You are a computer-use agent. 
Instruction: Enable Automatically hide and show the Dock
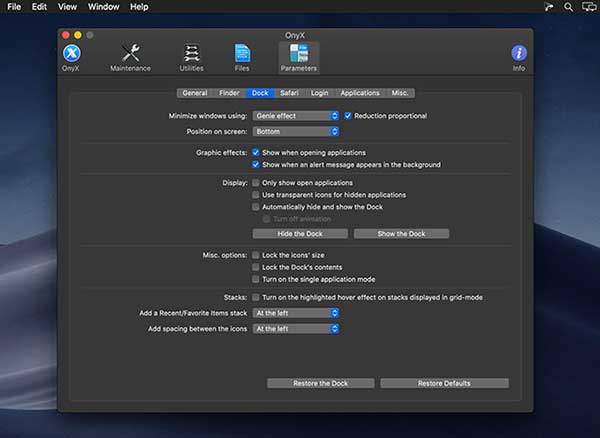click(256, 207)
